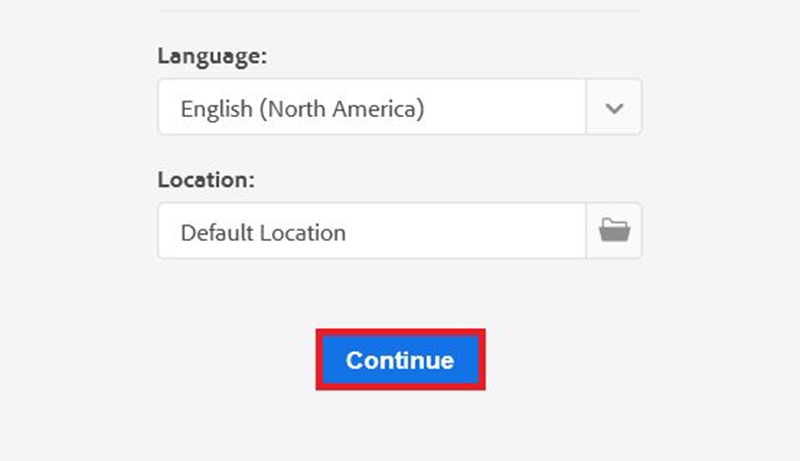Click the Continue button
The width and height of the screenshot is (800, 461).
(401, 360)
